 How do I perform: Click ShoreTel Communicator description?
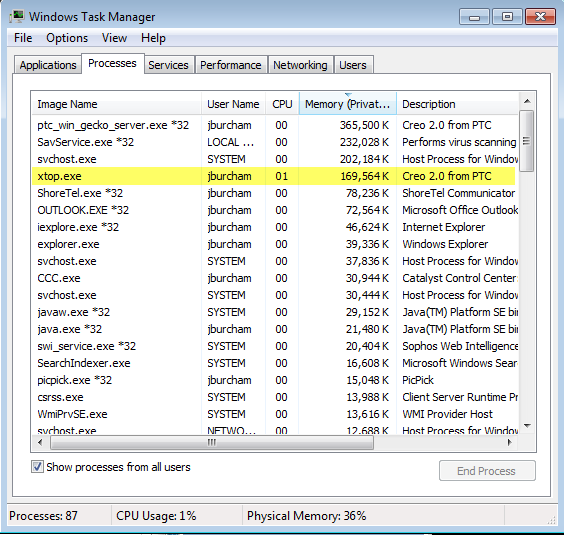(x=459, y=193)
